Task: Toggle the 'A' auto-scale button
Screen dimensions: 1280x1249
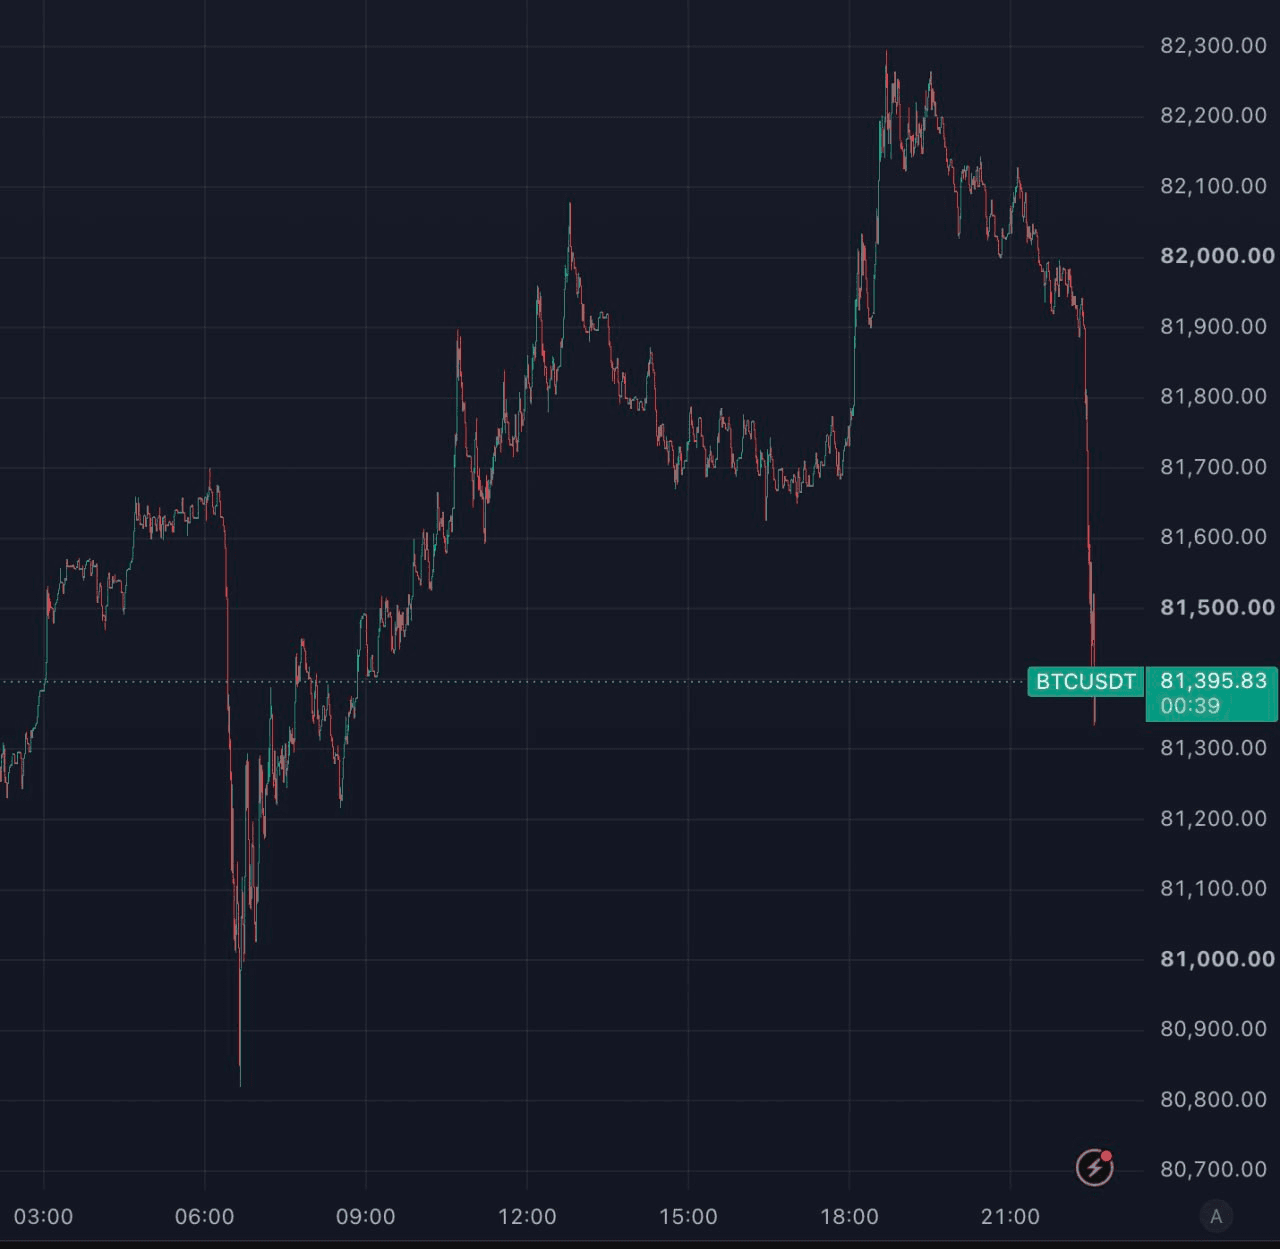Action: [1216, 1216]
